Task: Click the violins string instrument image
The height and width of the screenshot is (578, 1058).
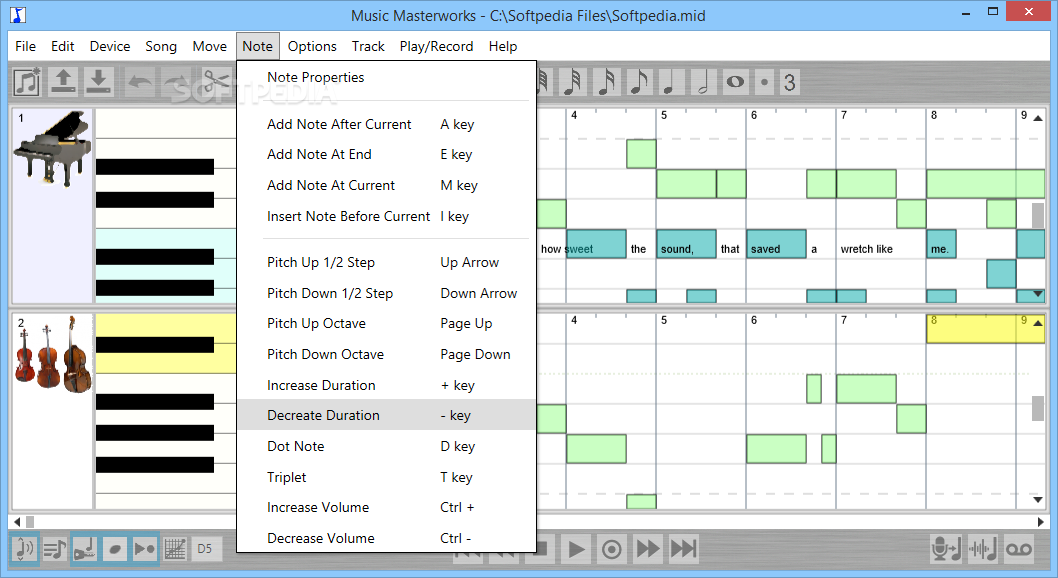Action: coord(53,355)
